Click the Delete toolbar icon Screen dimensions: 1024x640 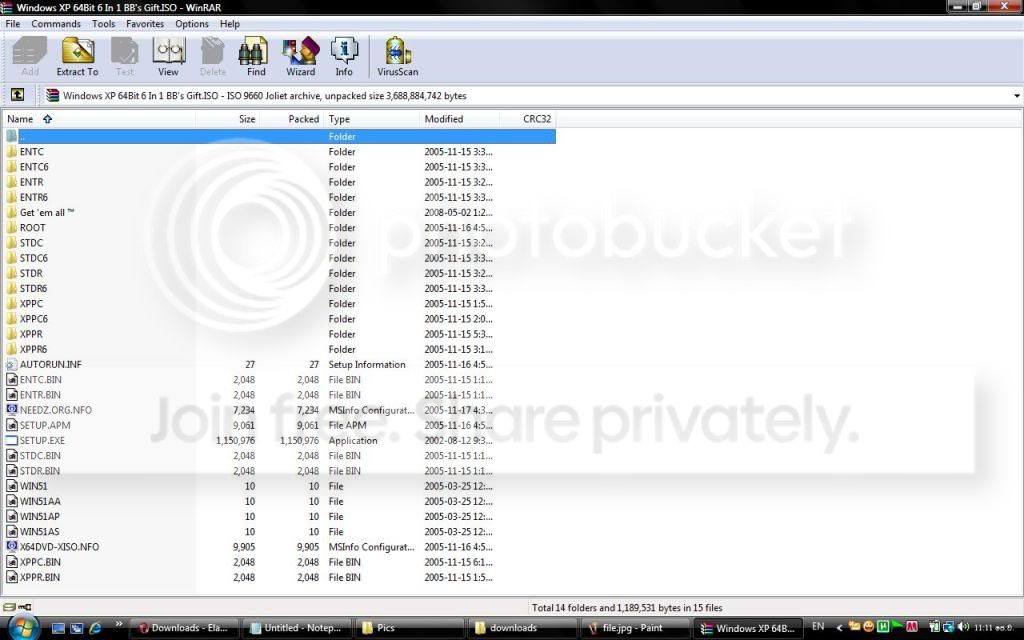tap(212, 56)
